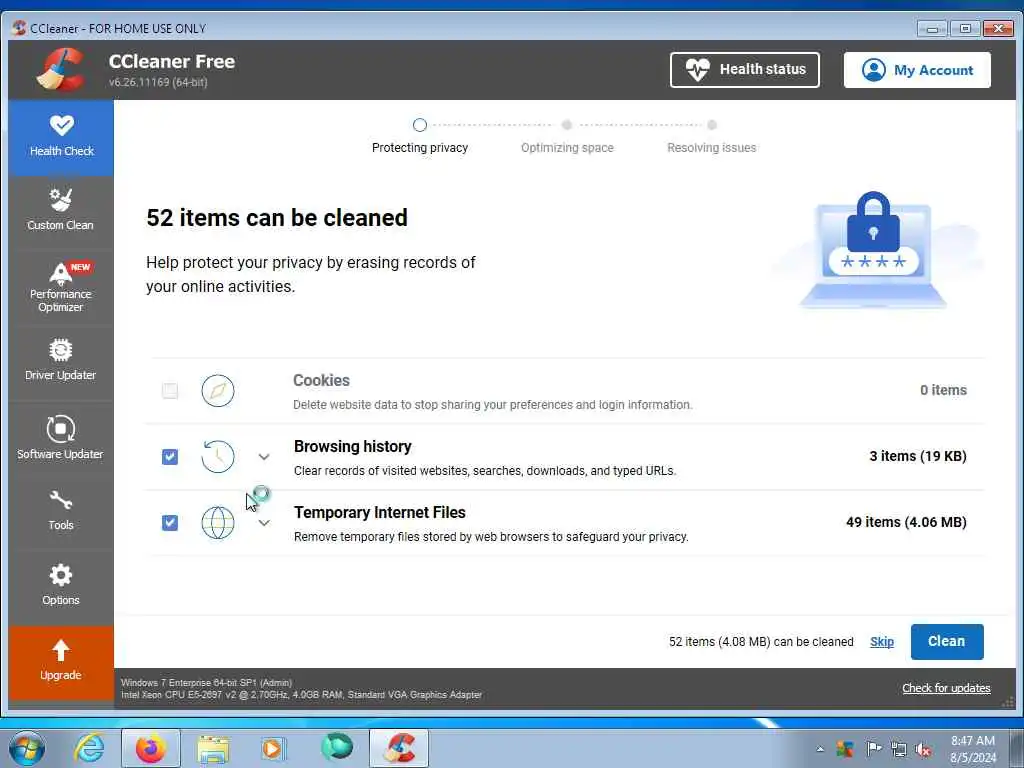Show hidden tray icons arrow
Viewport: 1024px width, 768px height.
[x=820, y=749]
